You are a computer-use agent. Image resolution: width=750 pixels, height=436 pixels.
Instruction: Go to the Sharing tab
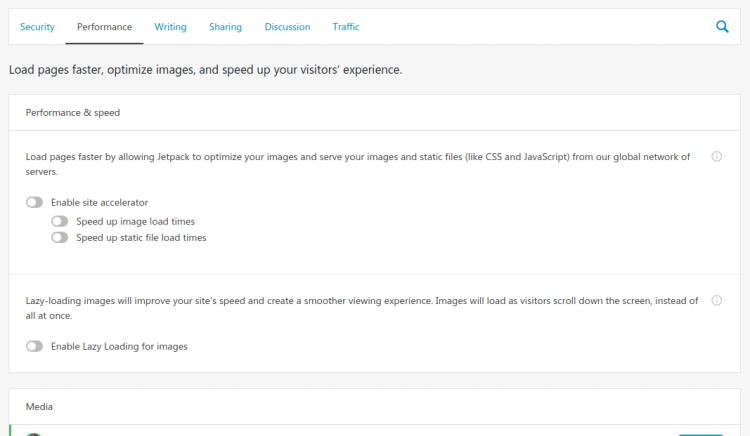(x=225, y=27)
